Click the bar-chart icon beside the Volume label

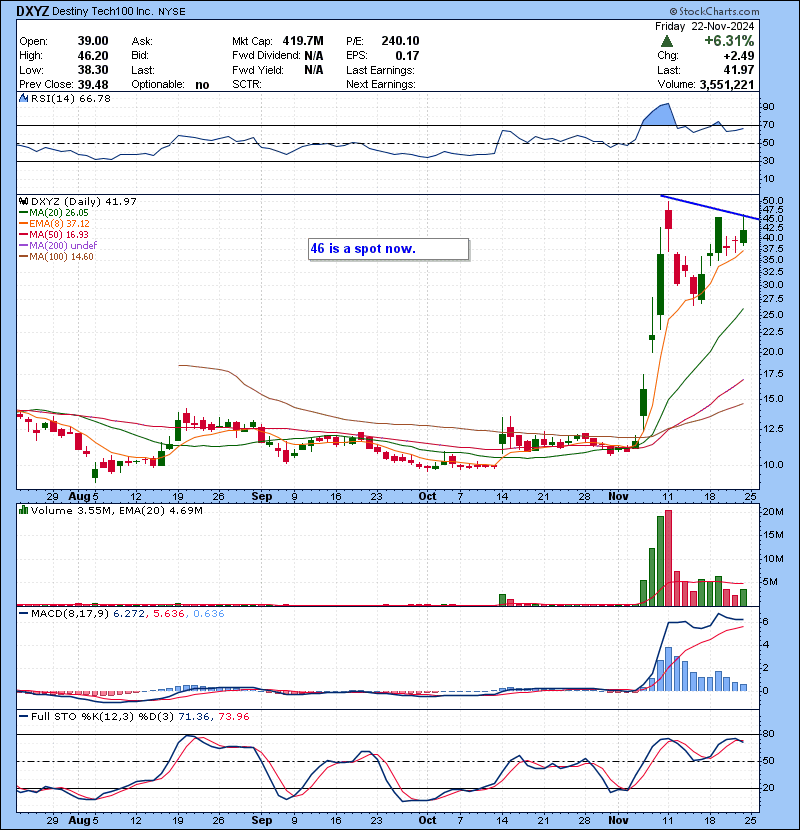tap(23, 510)
